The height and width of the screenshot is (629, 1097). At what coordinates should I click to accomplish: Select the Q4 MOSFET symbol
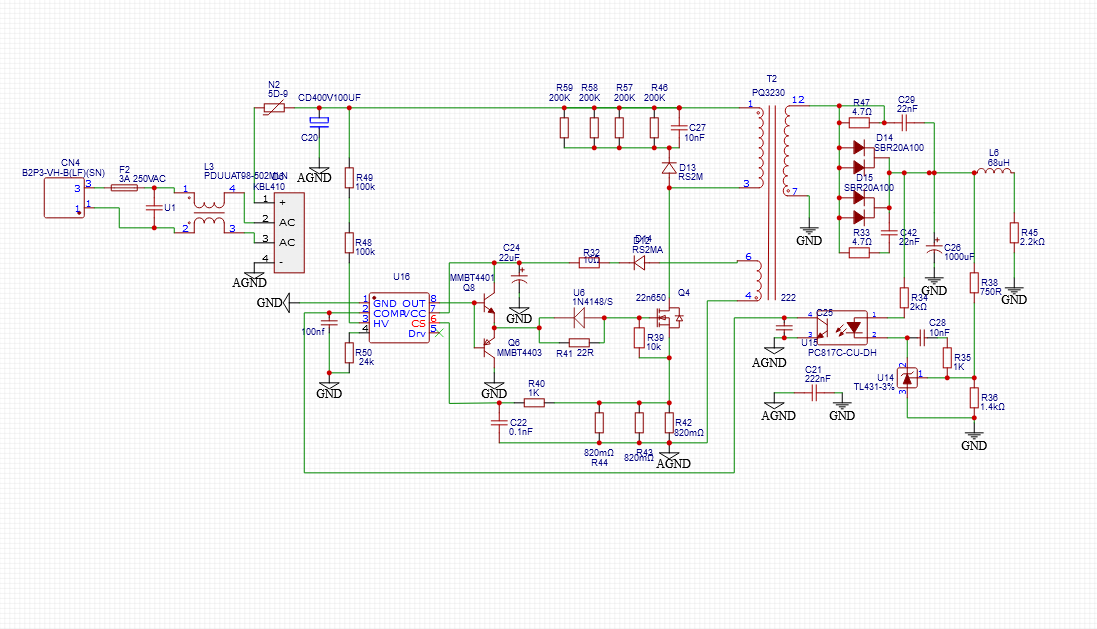tap(669, 318)
